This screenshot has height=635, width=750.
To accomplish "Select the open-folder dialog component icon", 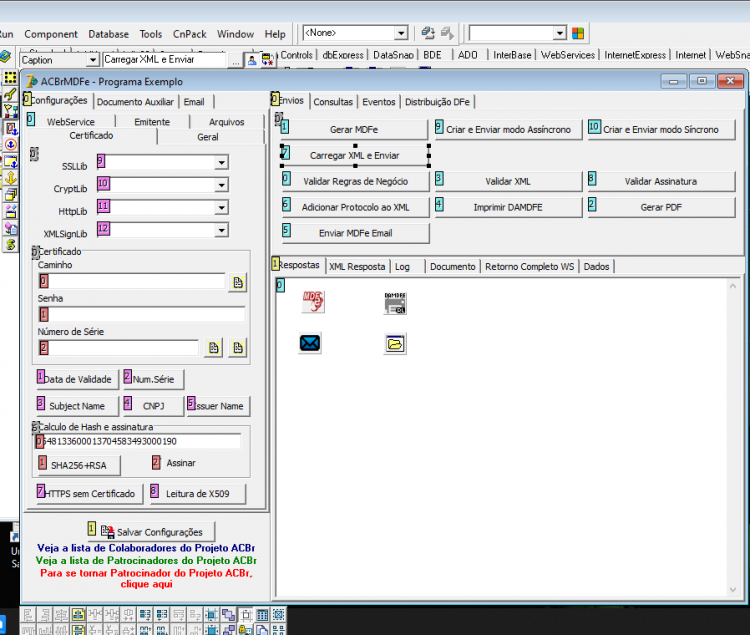I will coord(395,343).
